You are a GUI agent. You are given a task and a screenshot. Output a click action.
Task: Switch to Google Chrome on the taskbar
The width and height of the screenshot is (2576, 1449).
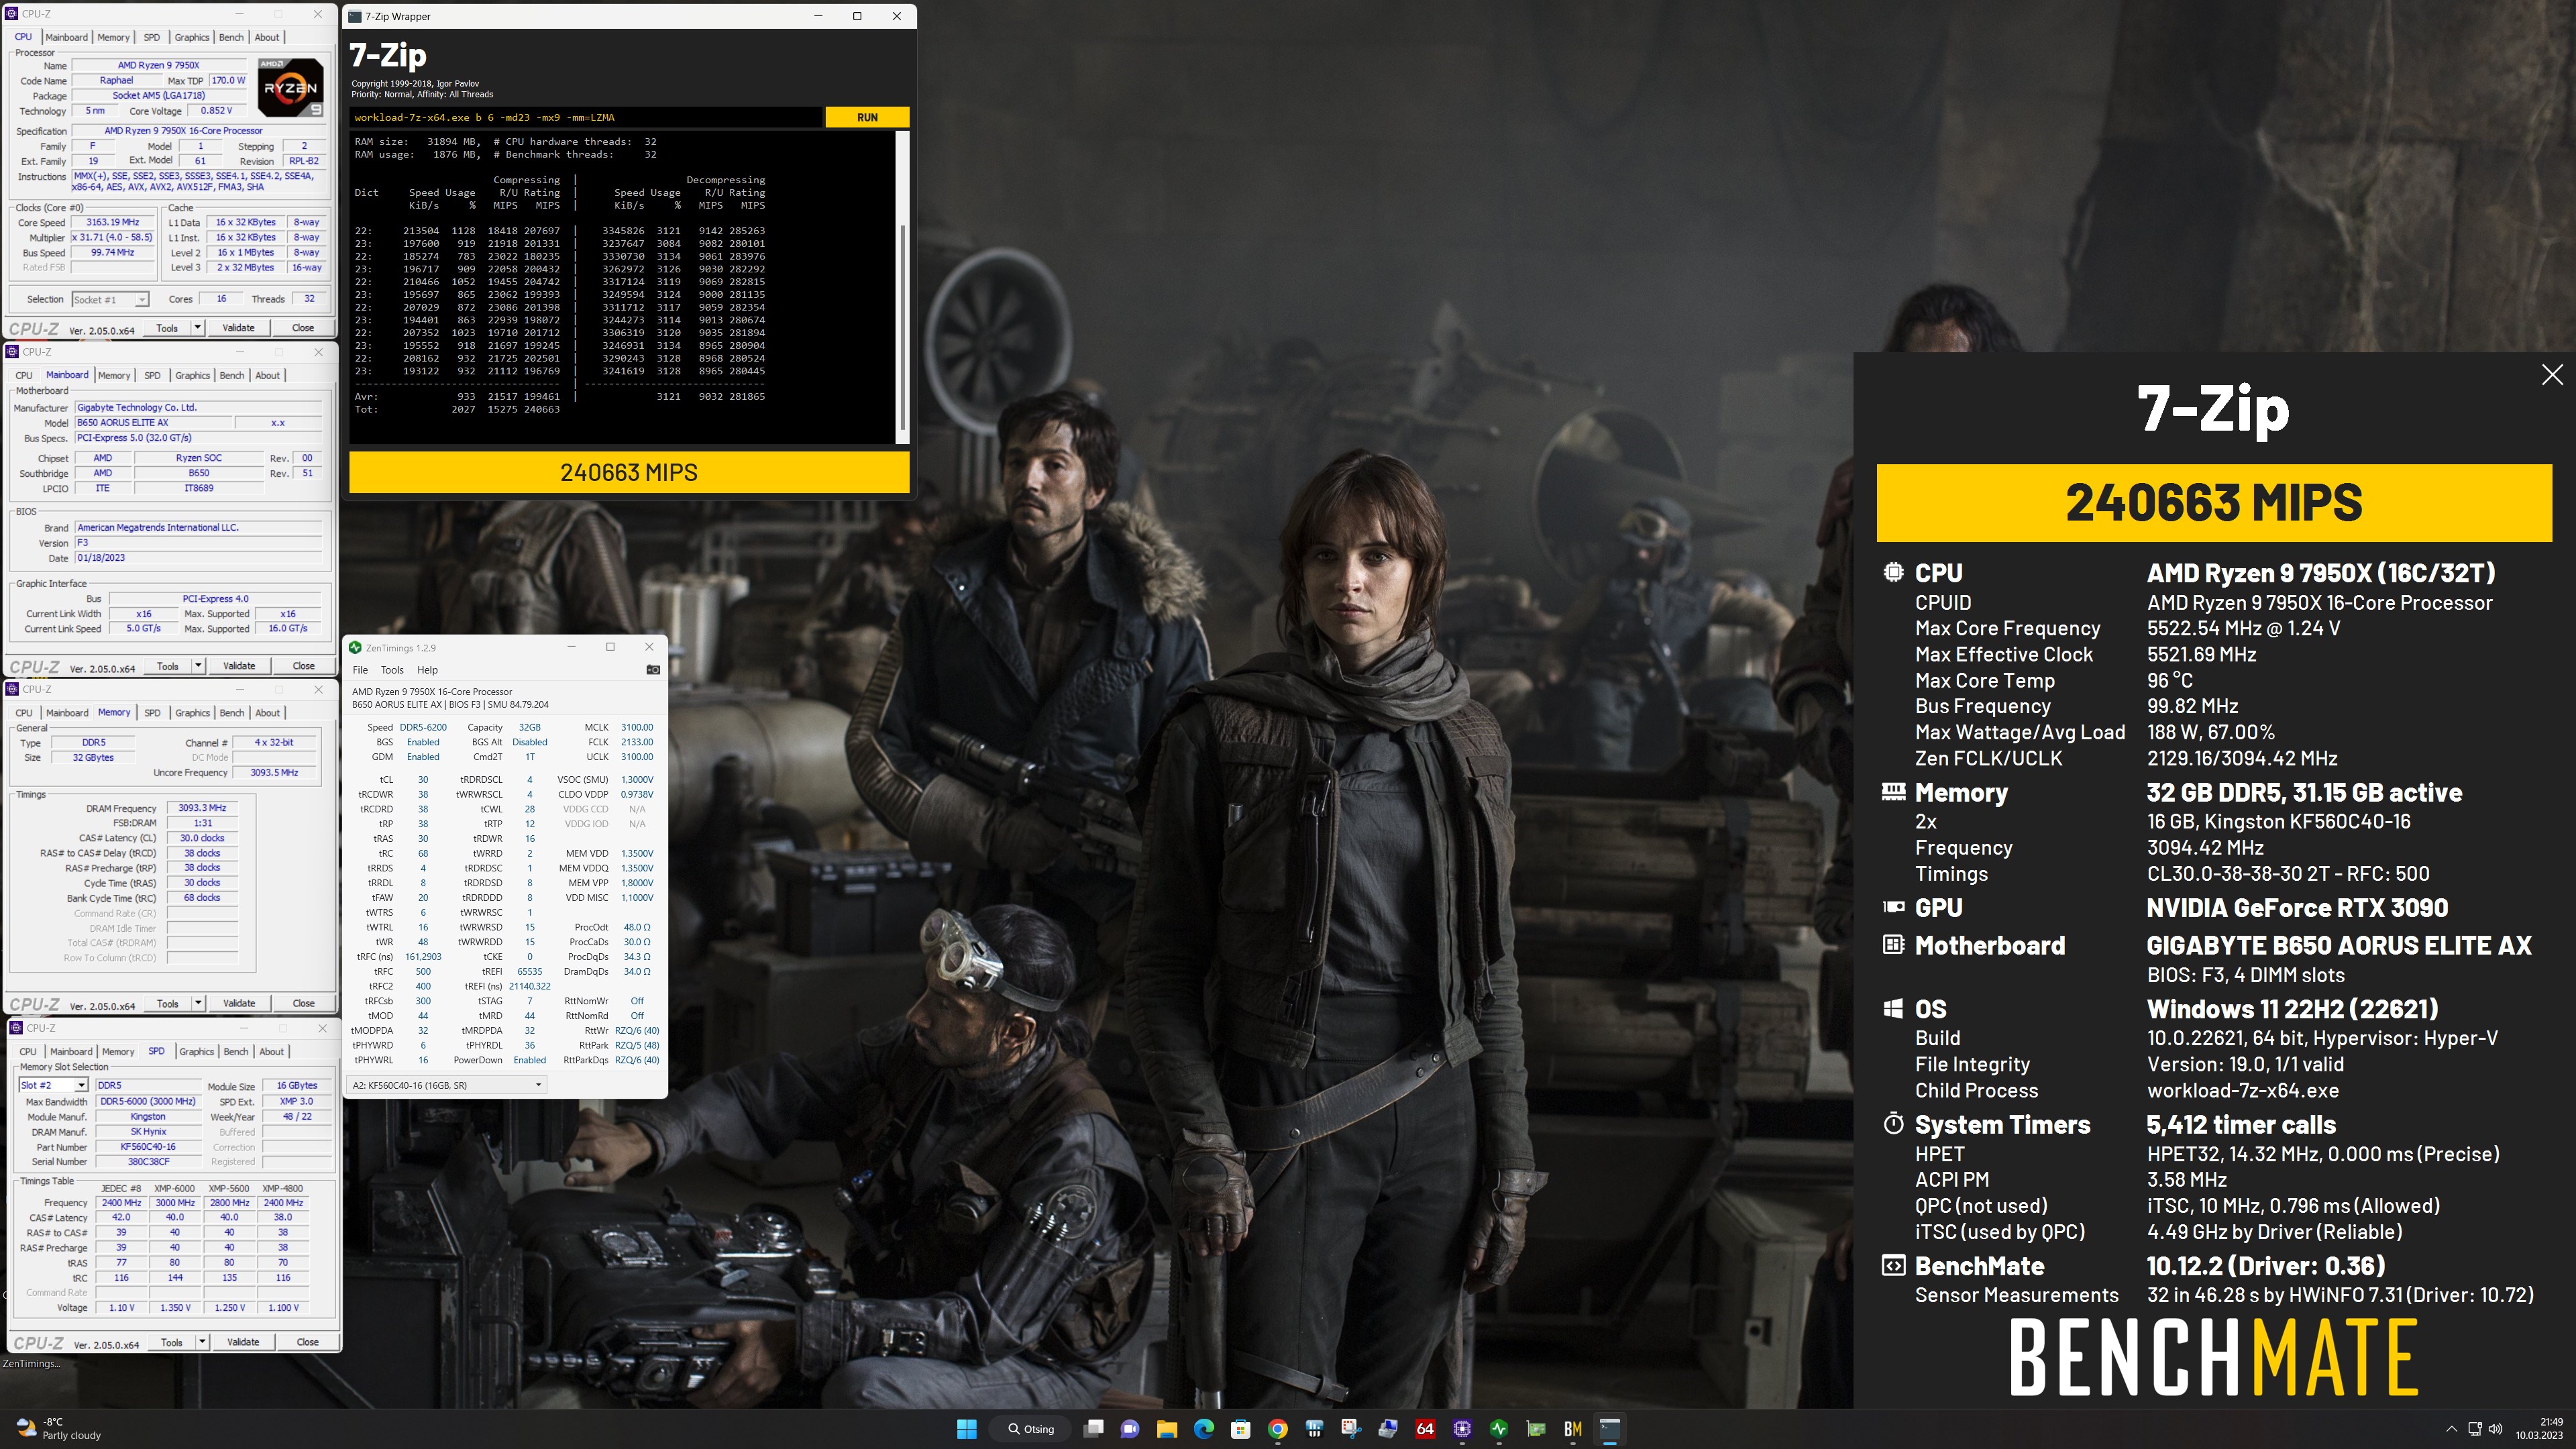1278,1429
